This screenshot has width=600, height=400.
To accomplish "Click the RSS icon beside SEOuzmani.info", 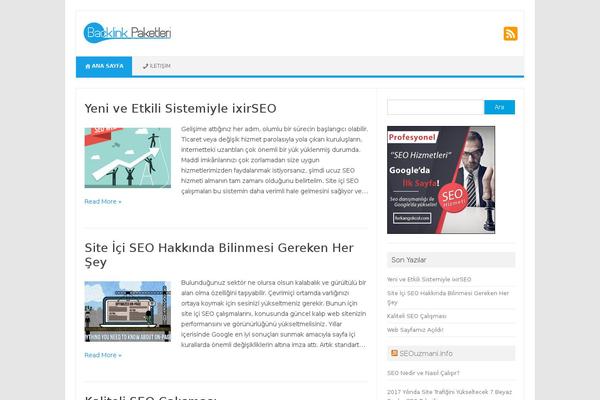I will pyautogui.click(x=394, y=353).
